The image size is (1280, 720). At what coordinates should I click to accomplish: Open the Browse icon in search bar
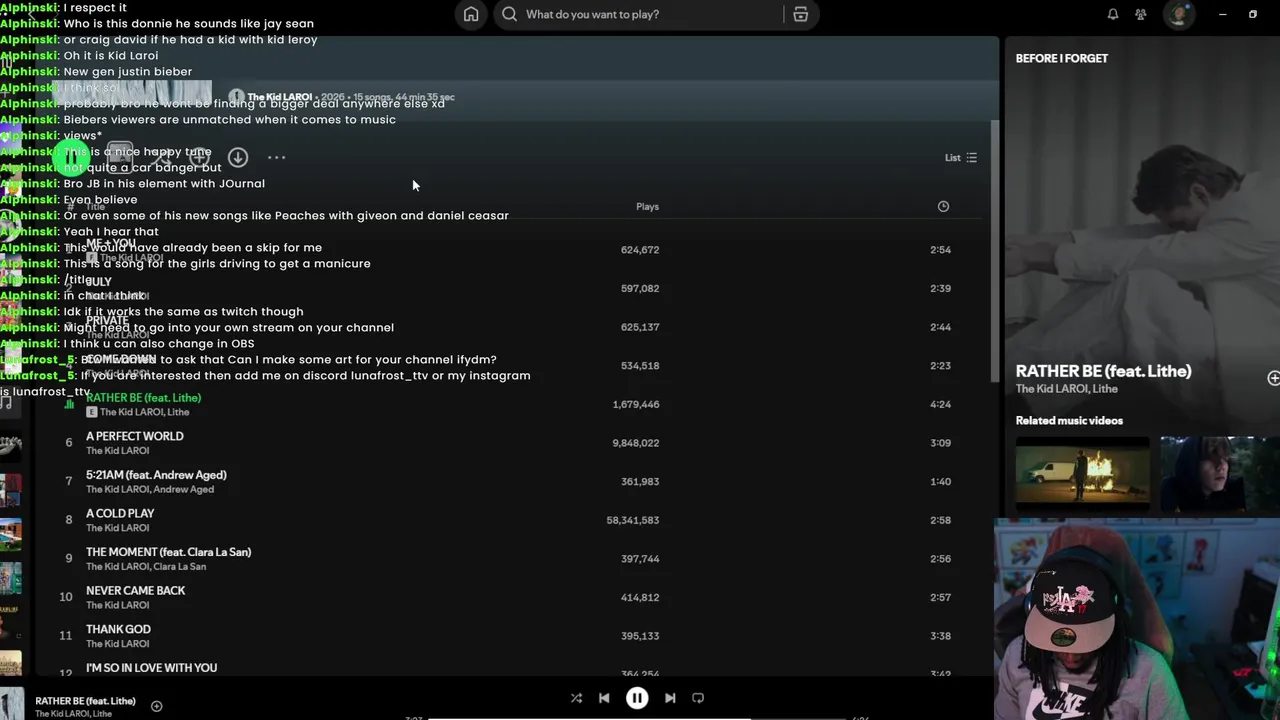800,14
